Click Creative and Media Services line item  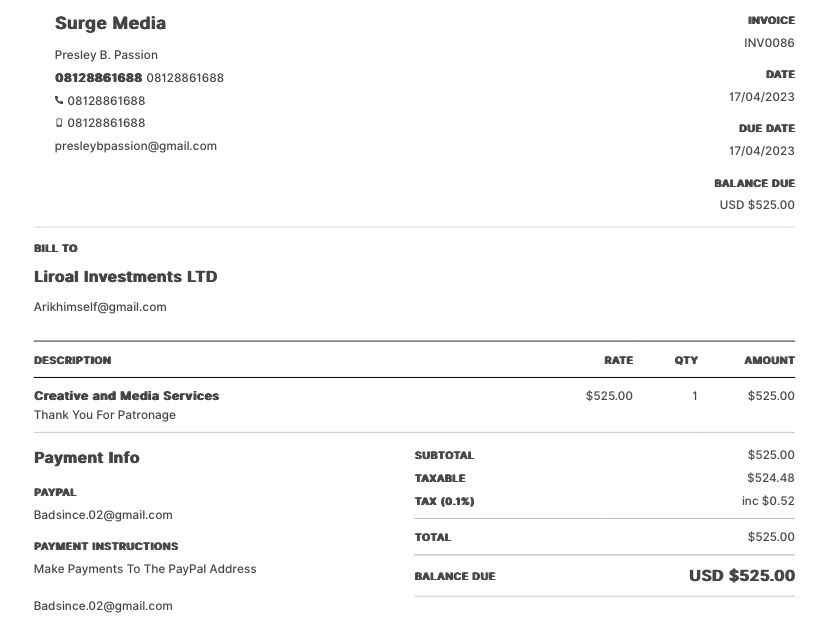[x=126, y=395]
